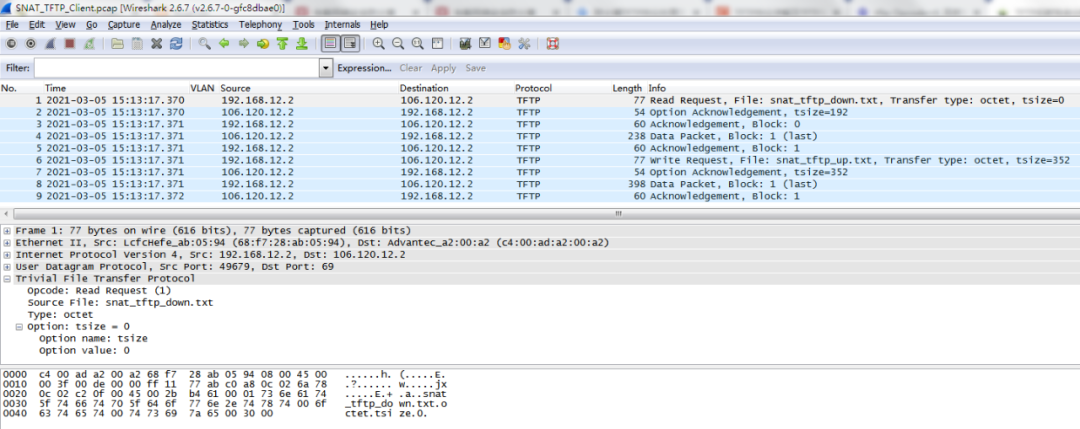Select packet 6 Write Request snat_tftp_up.txt

coord(540,160)
